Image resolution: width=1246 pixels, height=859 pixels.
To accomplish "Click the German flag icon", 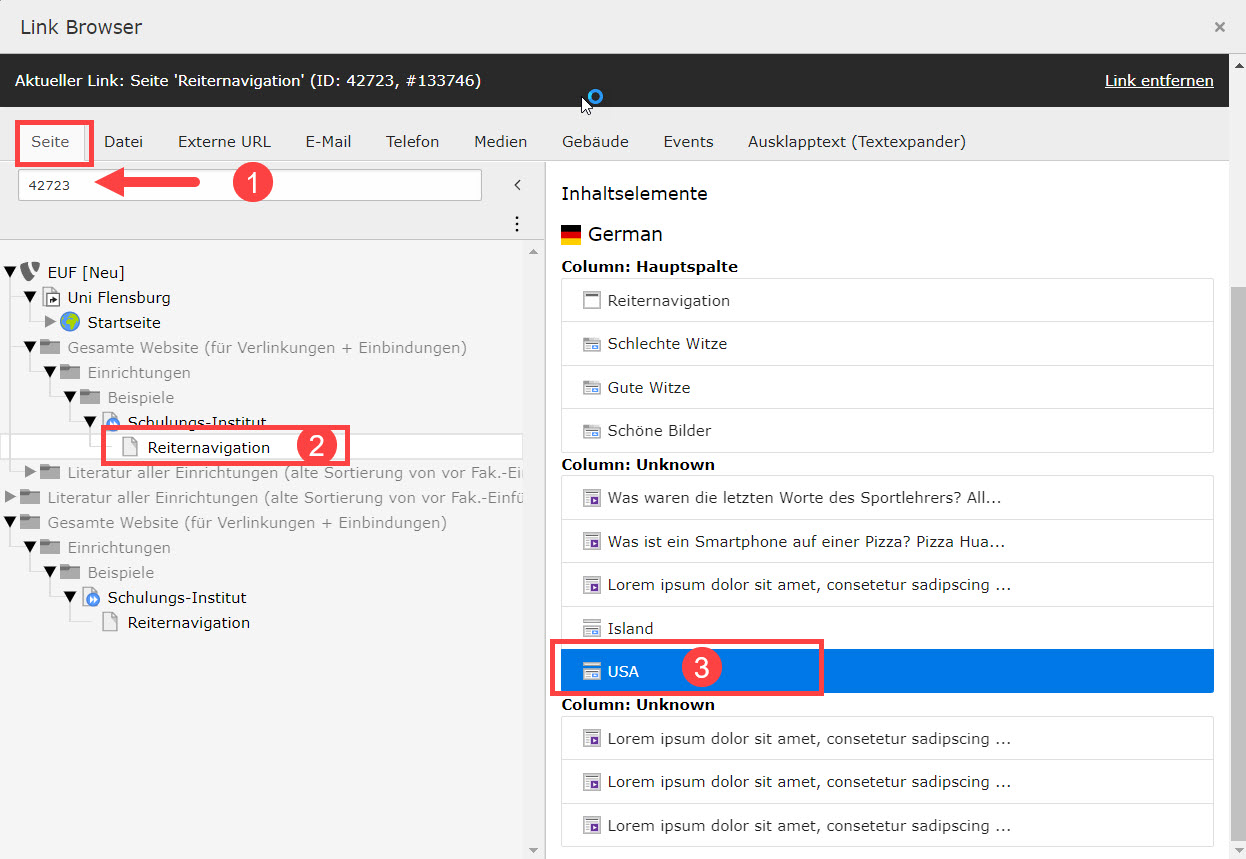I will [x=571, y=235].
